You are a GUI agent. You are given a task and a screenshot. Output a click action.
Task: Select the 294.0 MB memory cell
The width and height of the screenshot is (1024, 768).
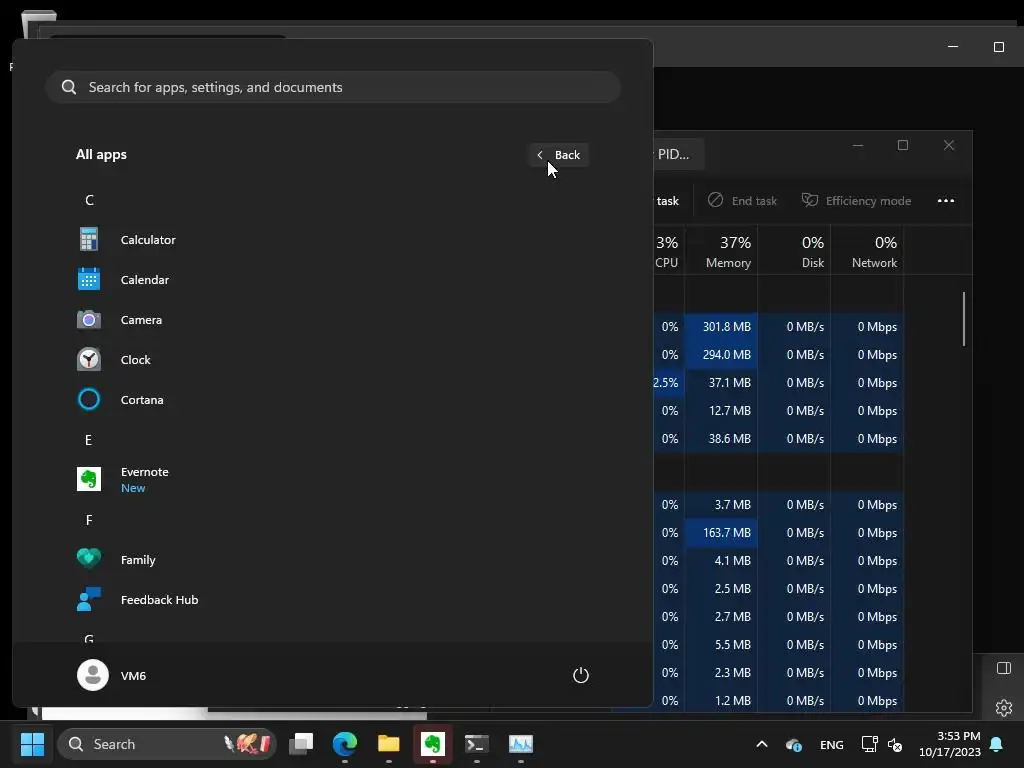coord(721,355)
